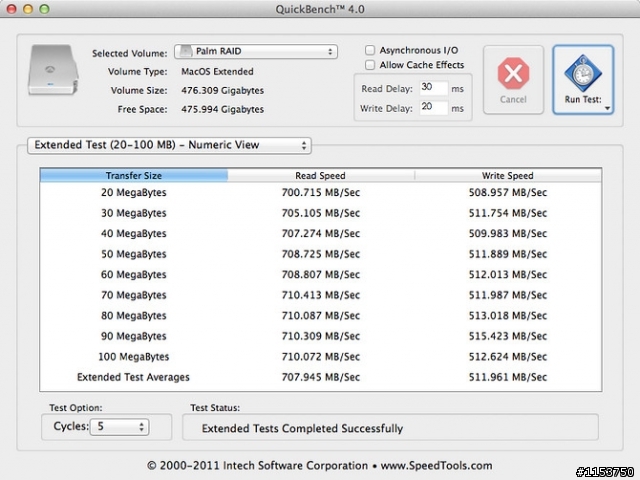640x480 pixels.
Task: Enable the Asynchronous I/O checkbox
Action: tap(370, 50)
